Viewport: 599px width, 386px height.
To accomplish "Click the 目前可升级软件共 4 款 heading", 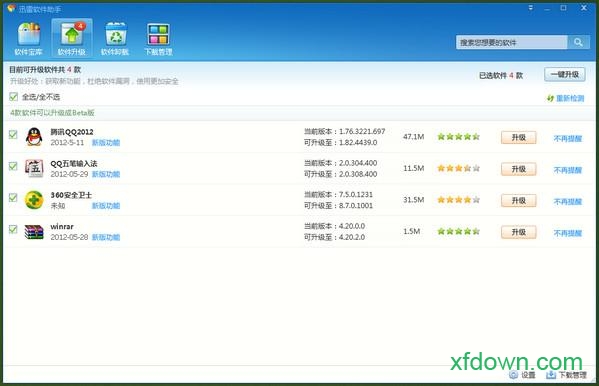I will pyautogui.click(x=45, y=70).
